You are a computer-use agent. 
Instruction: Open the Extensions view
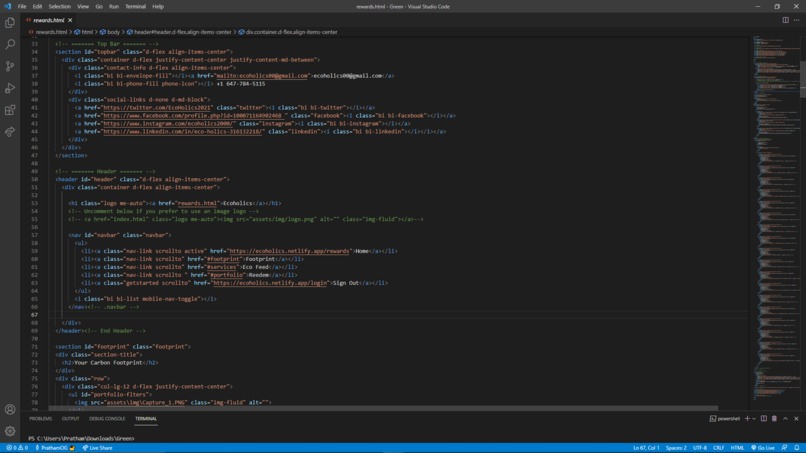pyautogui.click(x=10, y=110)
